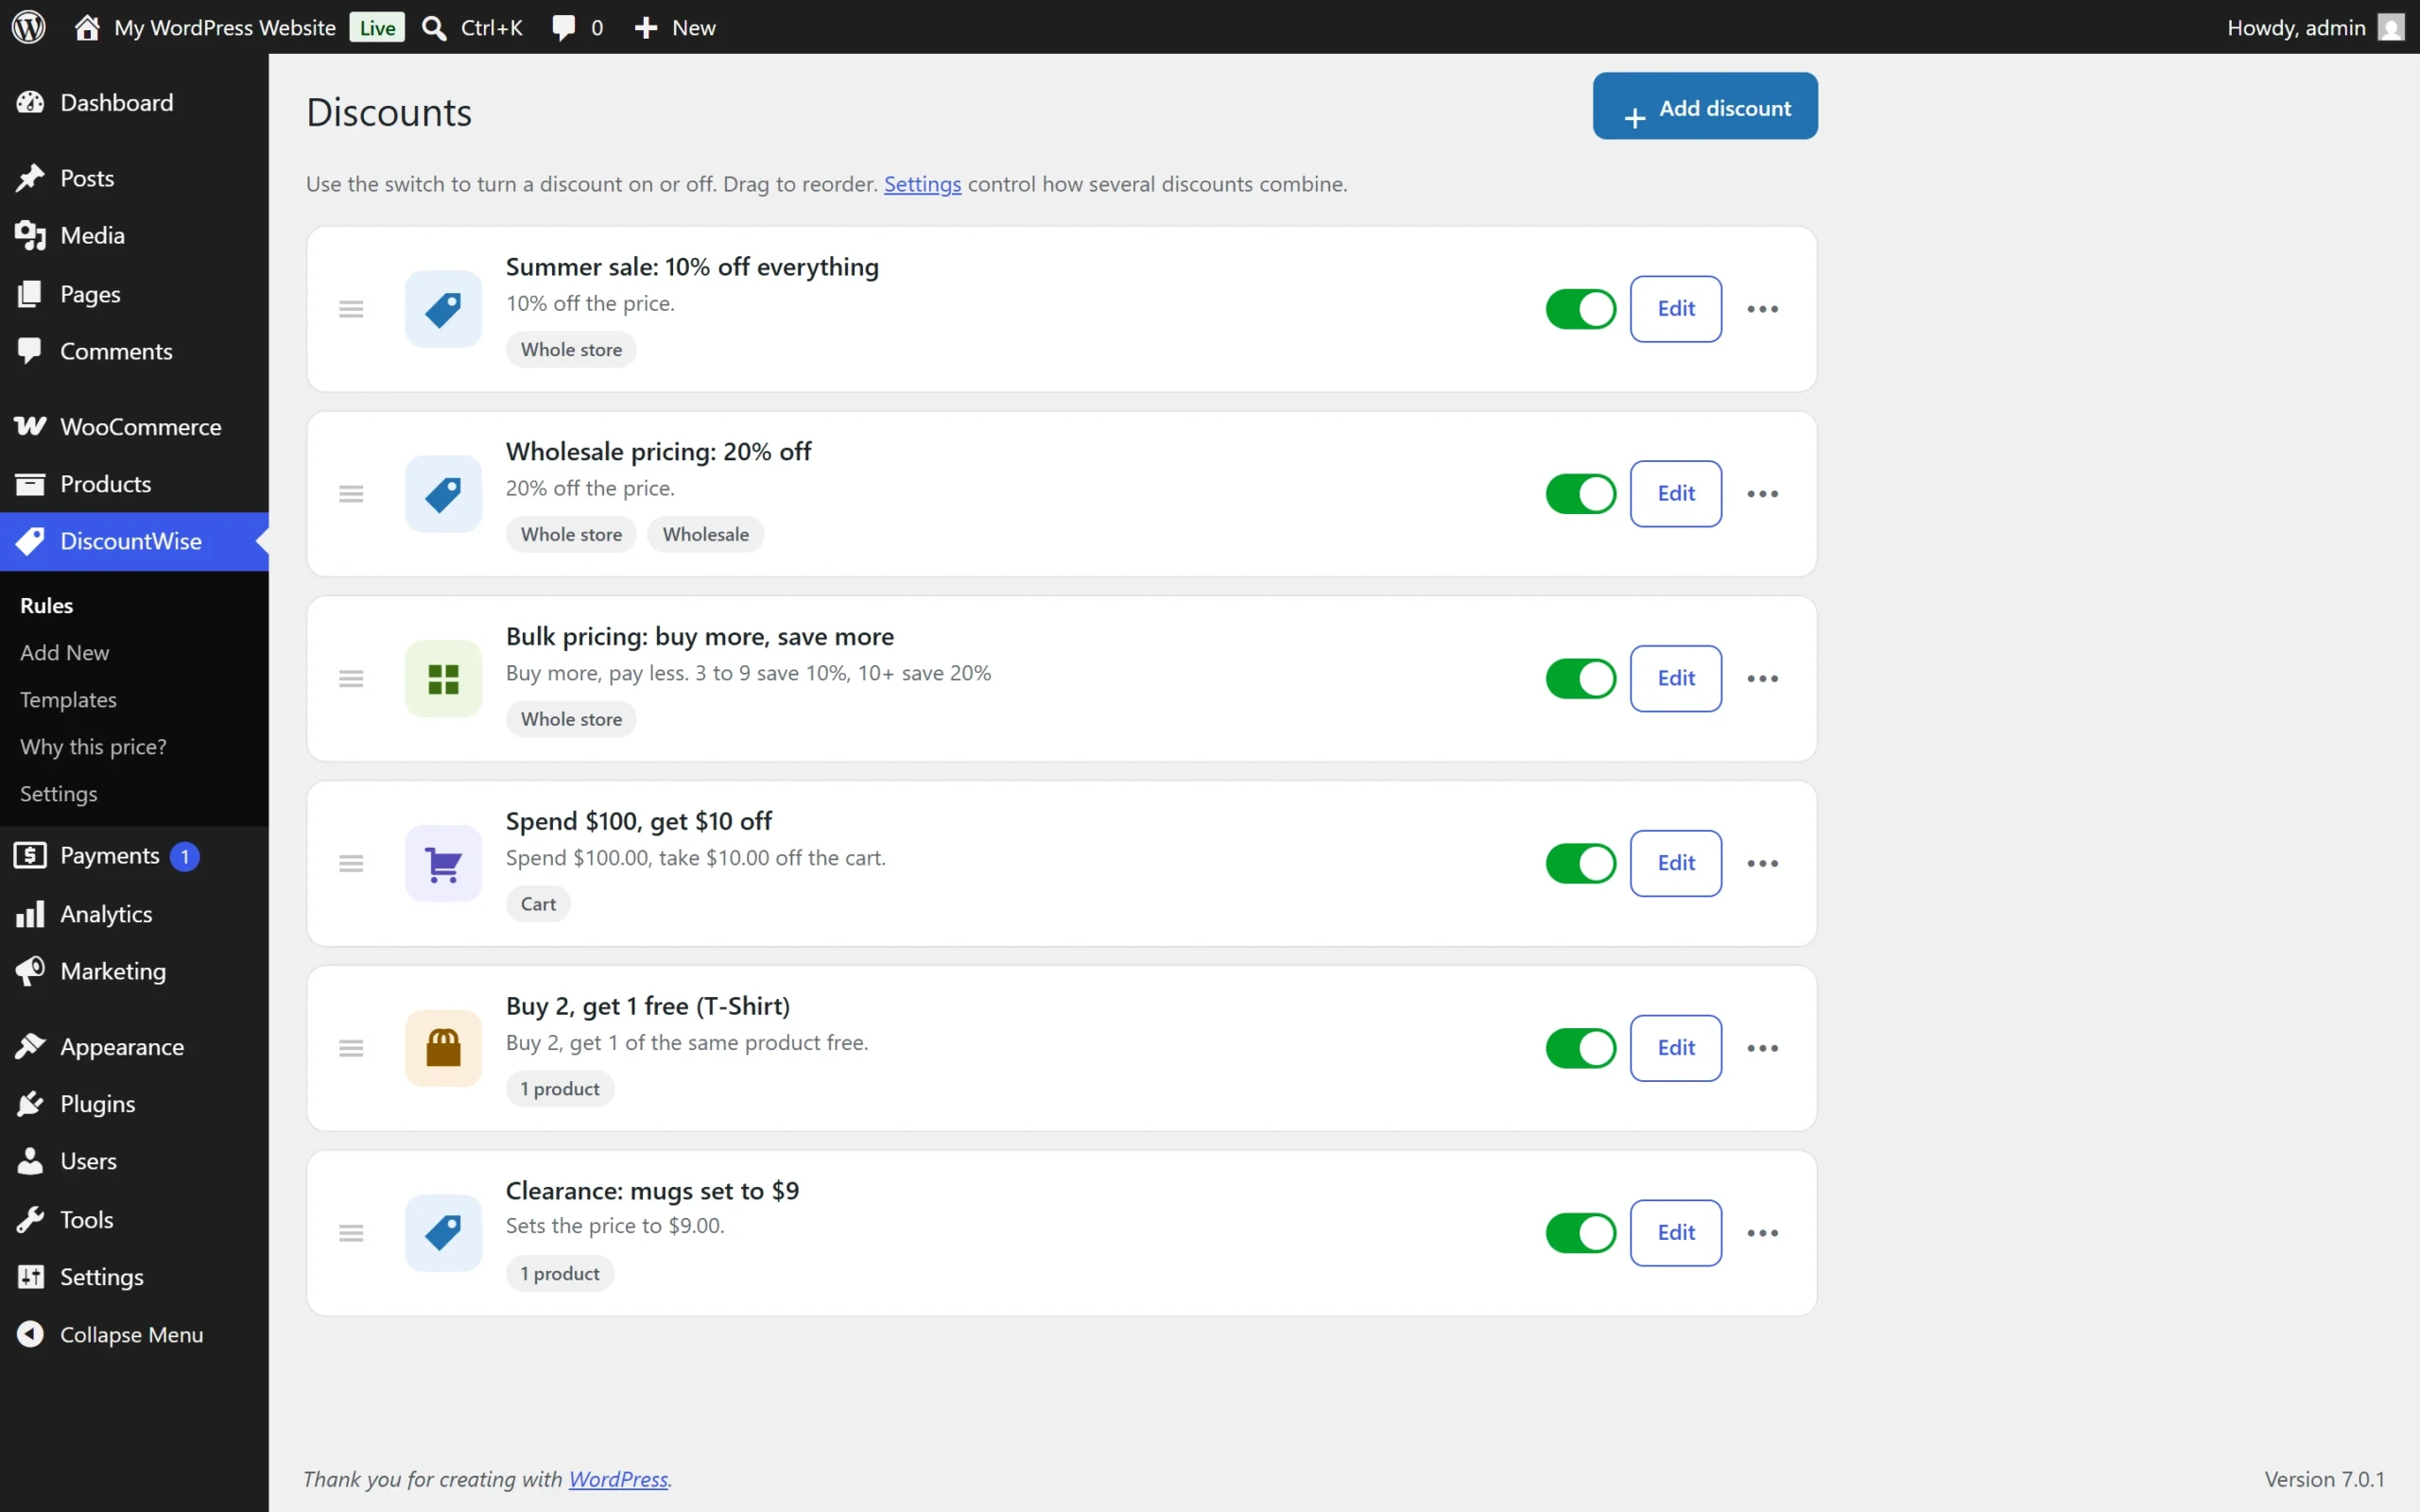Click the Payments notification badge 1

point(185,857)
